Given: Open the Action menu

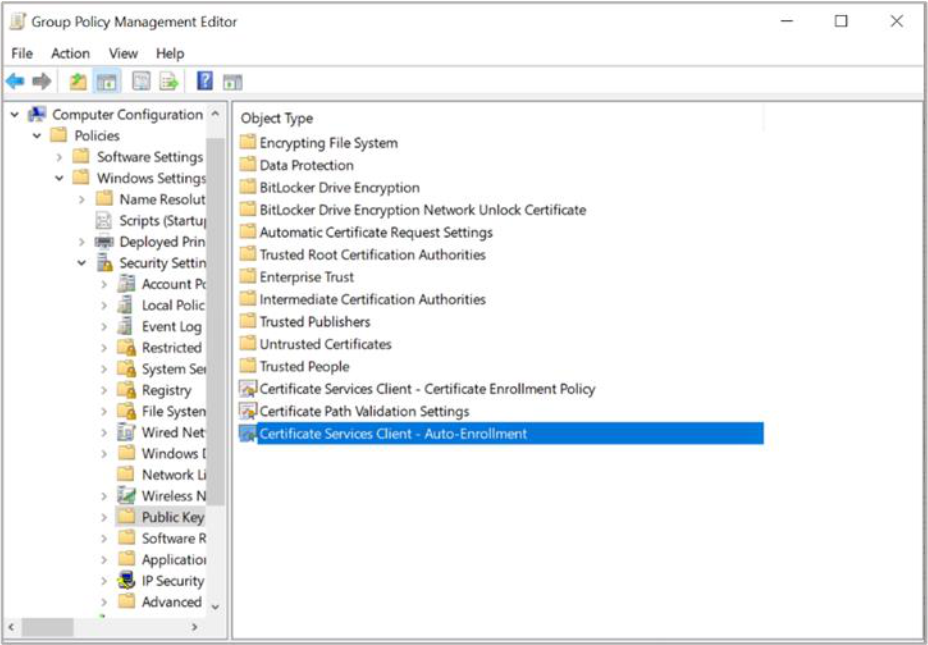Looking at the screenshot, I should (70, 53).
